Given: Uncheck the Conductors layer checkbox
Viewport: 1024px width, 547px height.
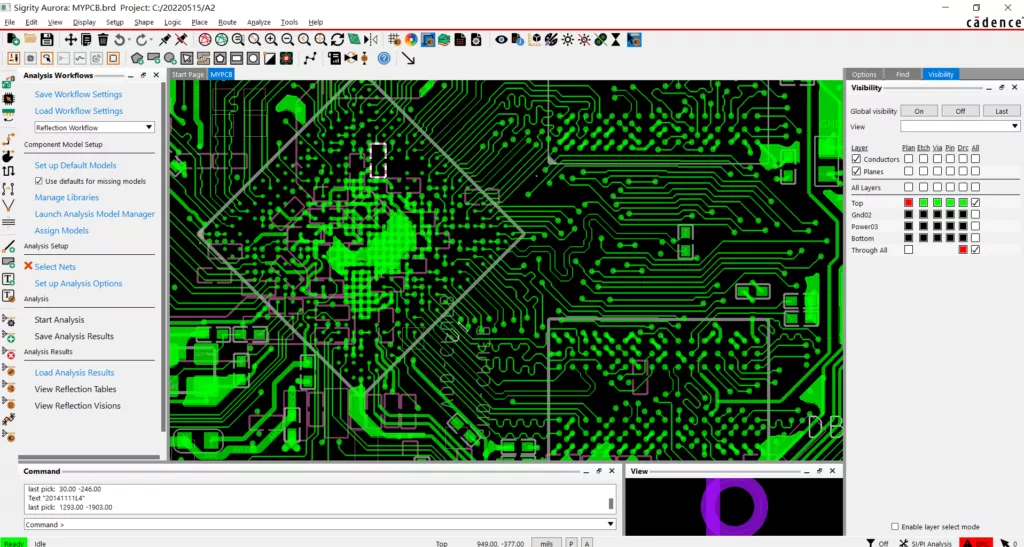Looking at the screenshot, I should 856,159.
